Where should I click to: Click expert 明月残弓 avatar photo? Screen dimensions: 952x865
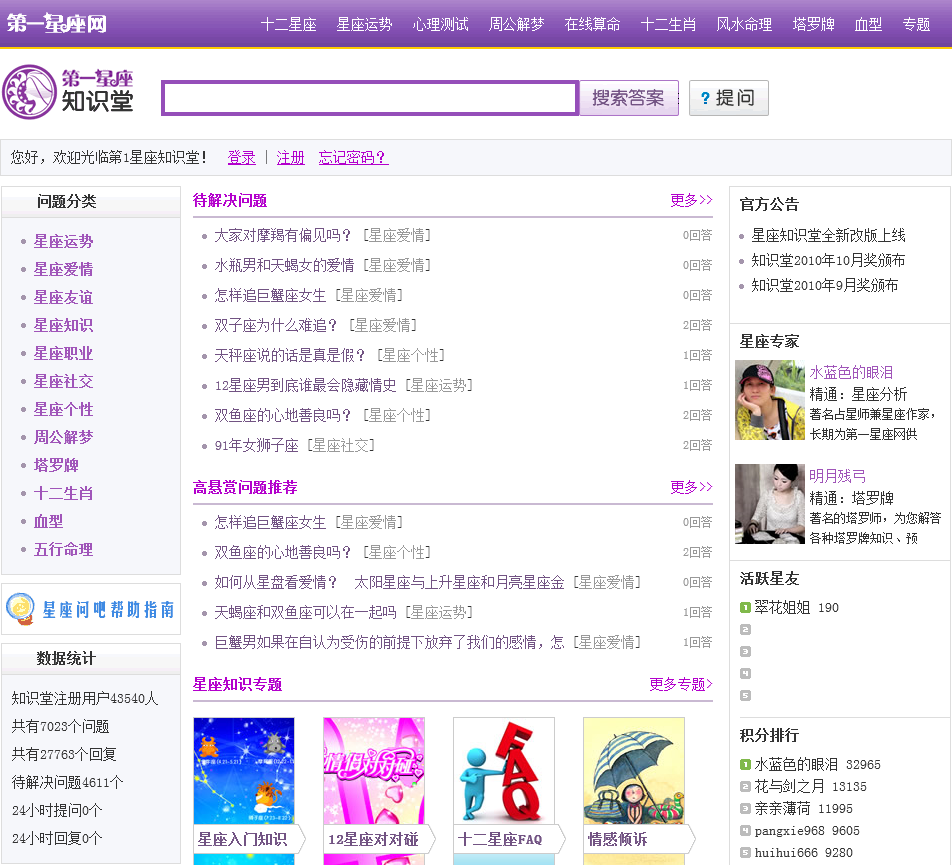(x=770, y=504)
